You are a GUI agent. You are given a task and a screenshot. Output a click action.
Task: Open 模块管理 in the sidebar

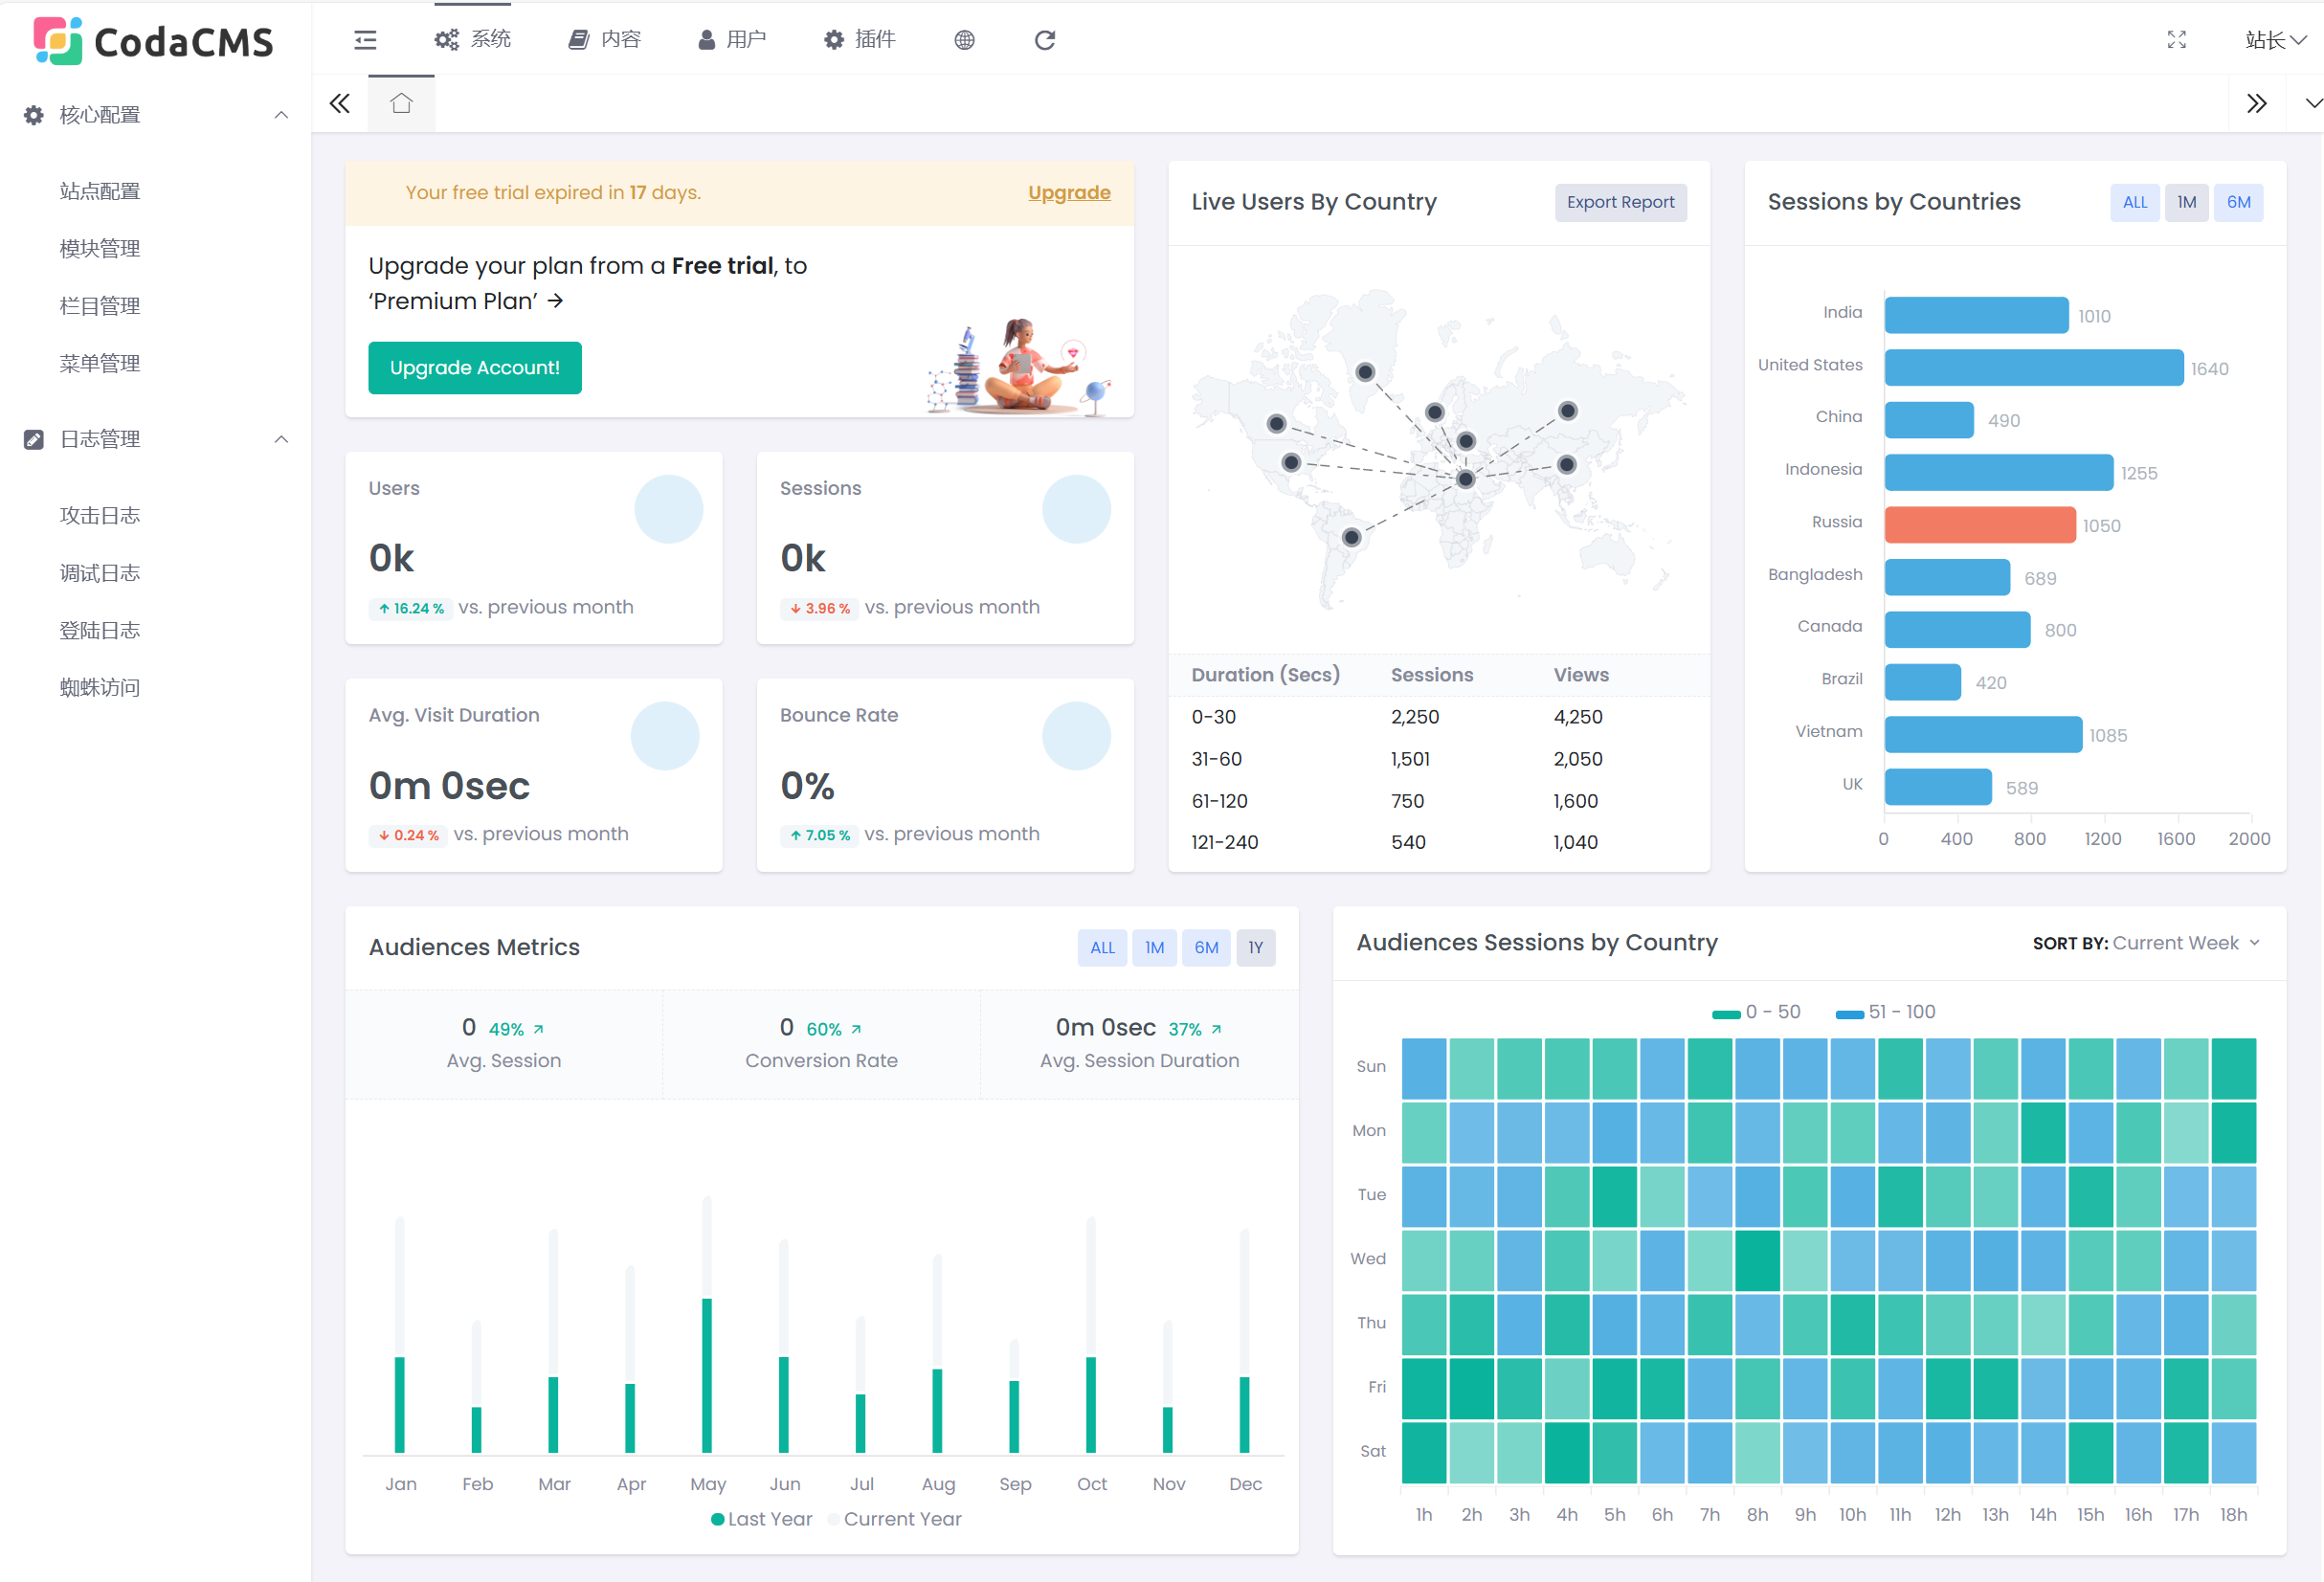[x=100, y=249]
